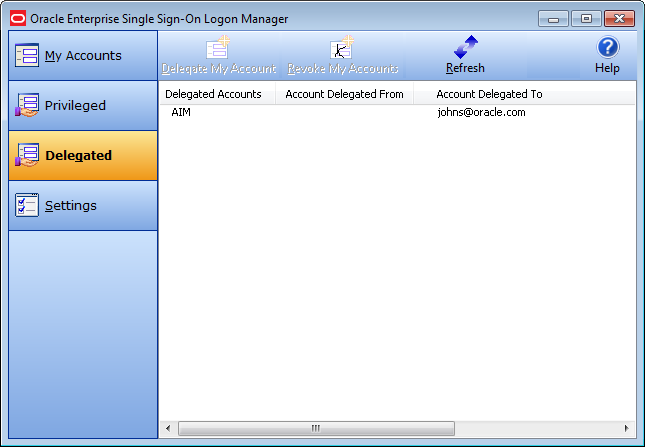The width and height of the screenshot is (645, 447).
Task: Click the Privileged hand icon
Action: coord(27,105)
